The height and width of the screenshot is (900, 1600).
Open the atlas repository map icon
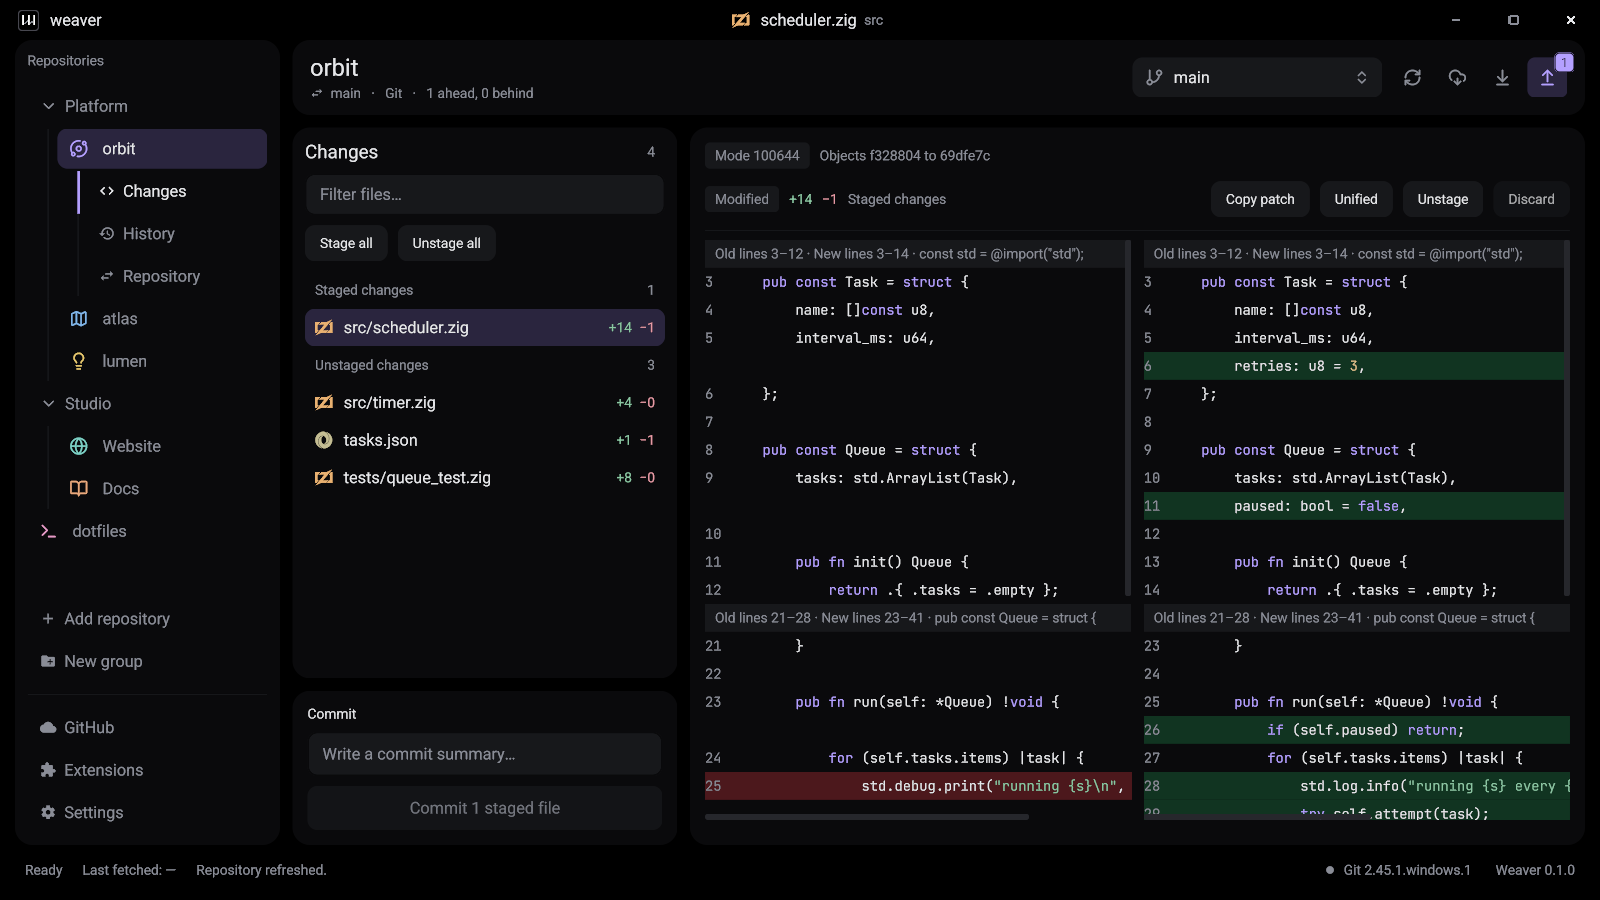coord(79,319)
